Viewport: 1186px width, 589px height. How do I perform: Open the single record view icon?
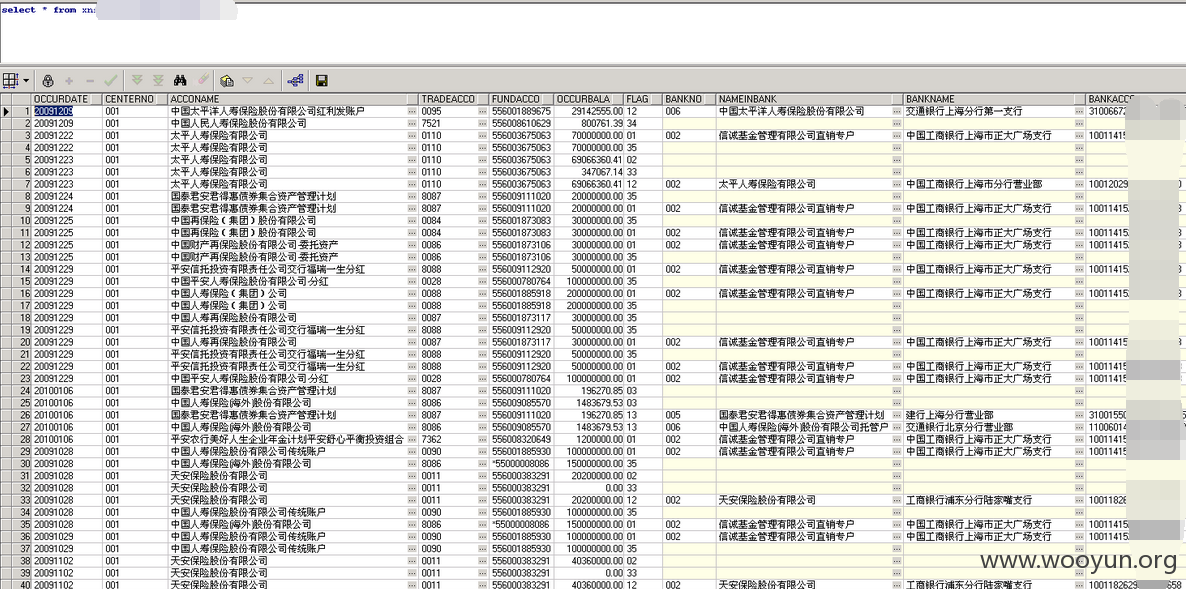coord(226,80)
